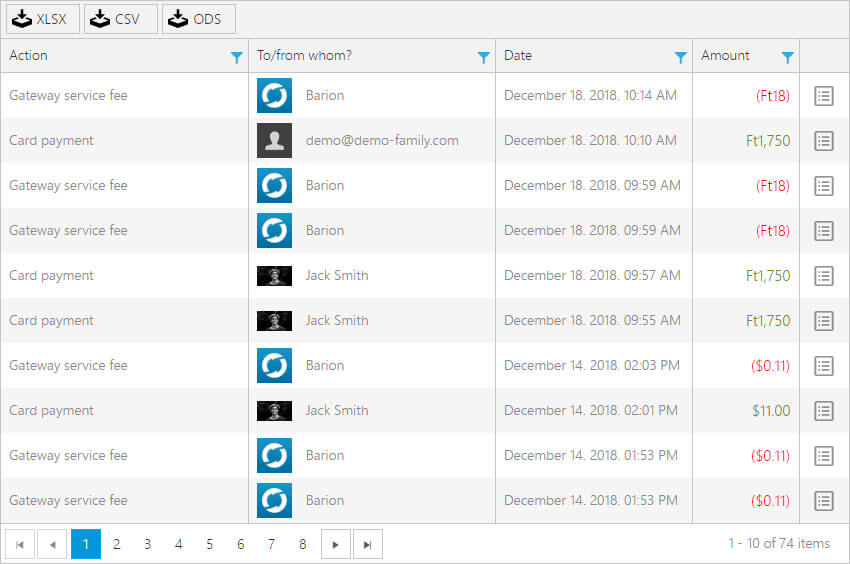Image resolution: width=850 pixels, height=564 pixels.
Task: Open filter for the Action column
Action: (x=236, y=58)
